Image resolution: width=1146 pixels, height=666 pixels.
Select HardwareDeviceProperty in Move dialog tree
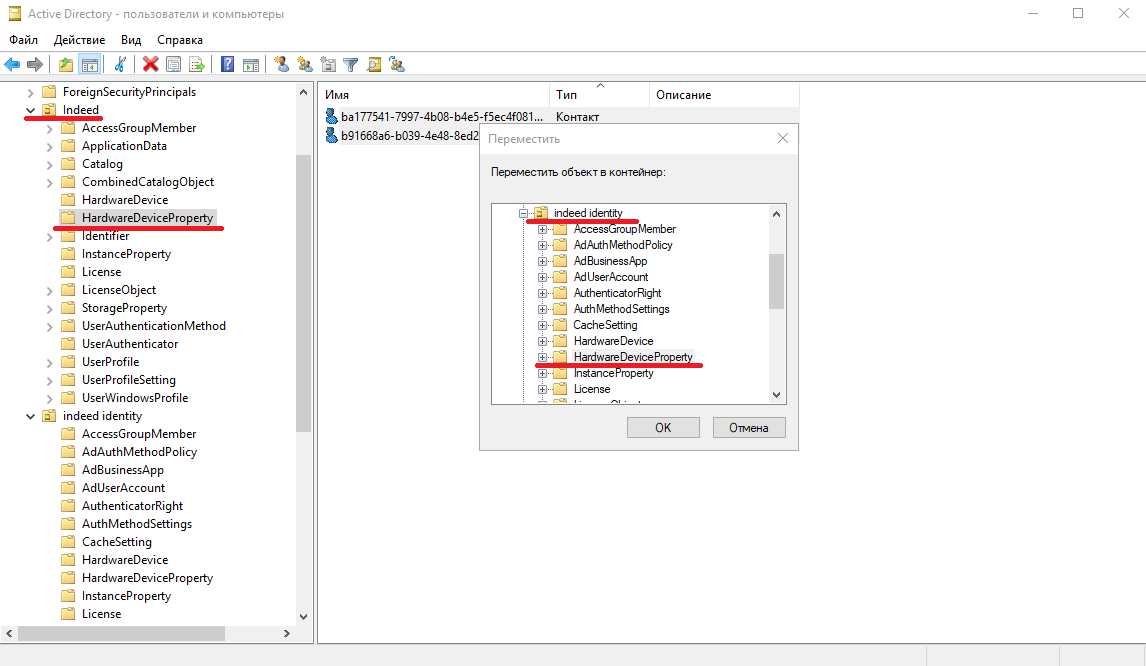pos(632,357)
